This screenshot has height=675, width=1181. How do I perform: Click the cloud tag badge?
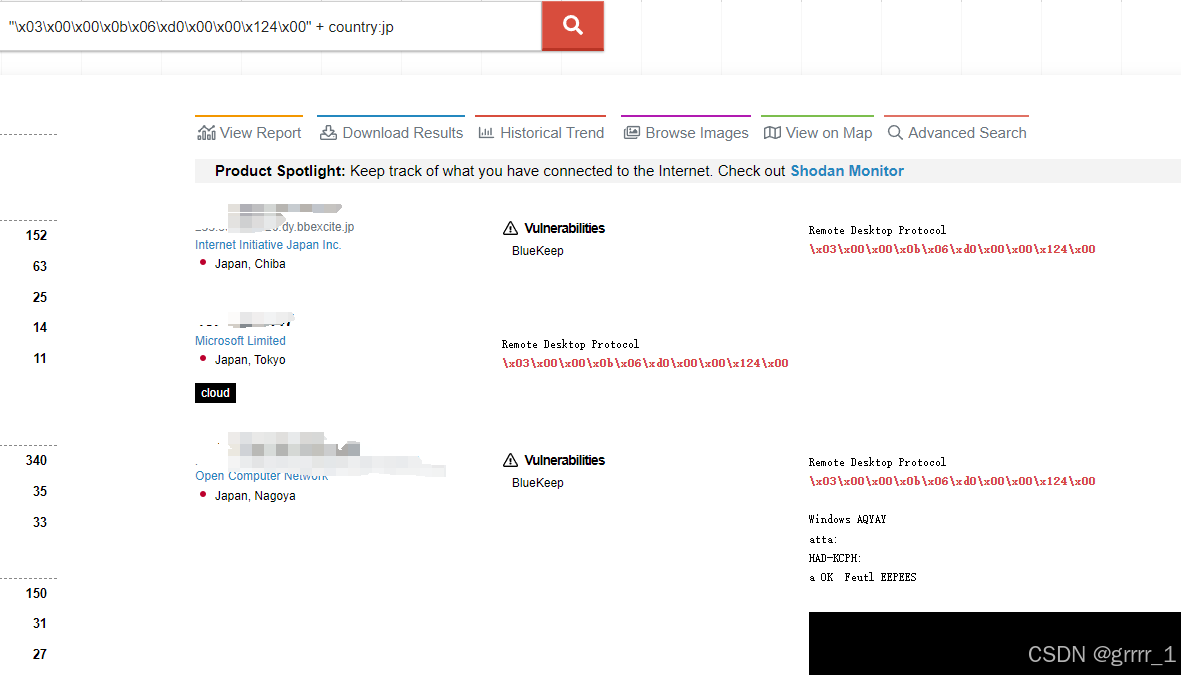(215, 392)
